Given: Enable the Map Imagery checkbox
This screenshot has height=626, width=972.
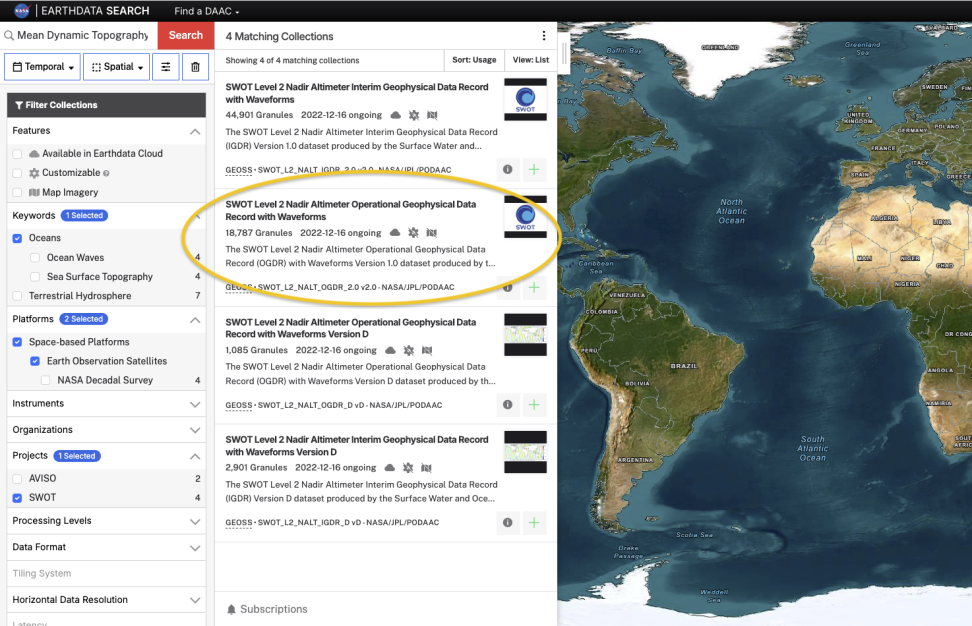Looking at the screenshot, I should pyautogui.click(x=17, y=192).
